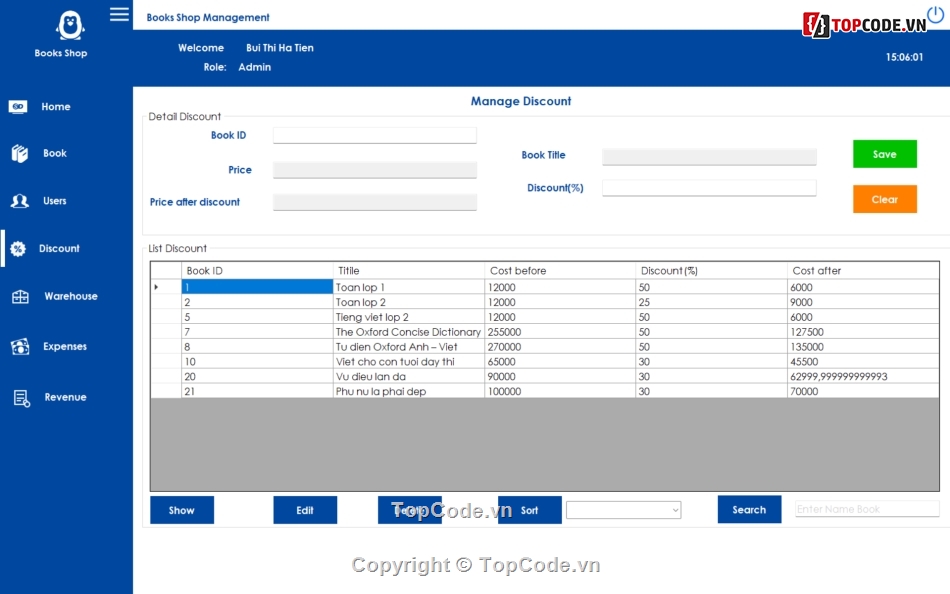
Task: Click the Revenue sidebar icon
Action: (21, 398)
